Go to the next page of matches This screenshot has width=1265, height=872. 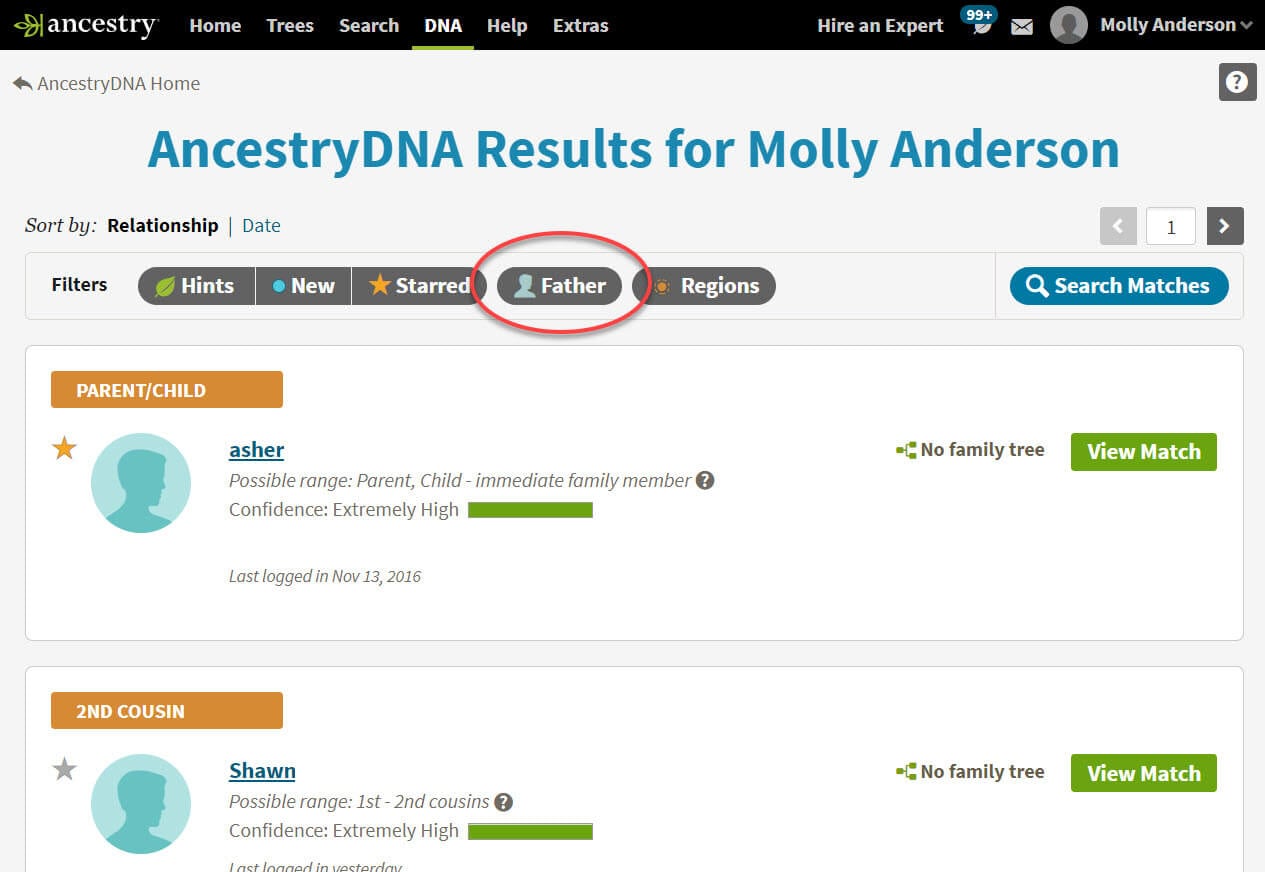(1224, 226)
